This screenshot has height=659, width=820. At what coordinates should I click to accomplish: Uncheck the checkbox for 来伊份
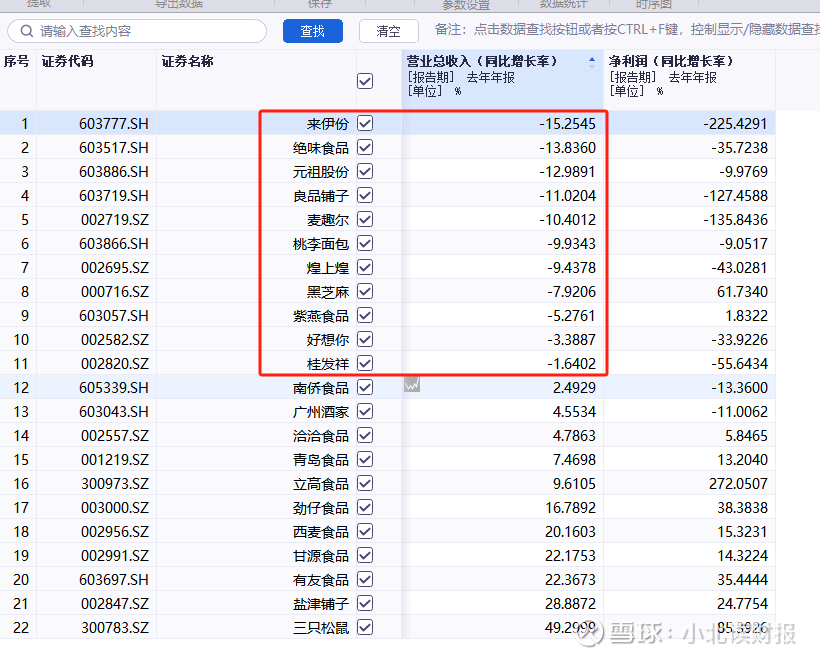[x=365, y=123]
